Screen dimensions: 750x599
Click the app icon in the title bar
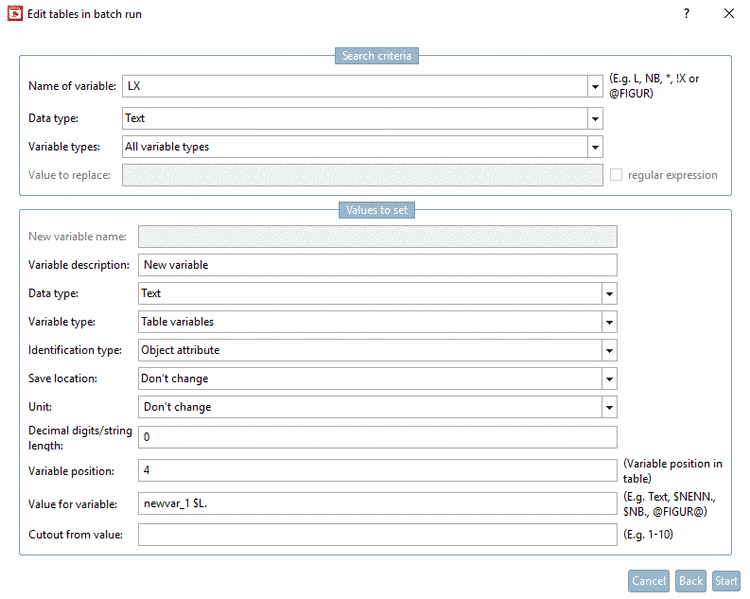pos(15,14)
